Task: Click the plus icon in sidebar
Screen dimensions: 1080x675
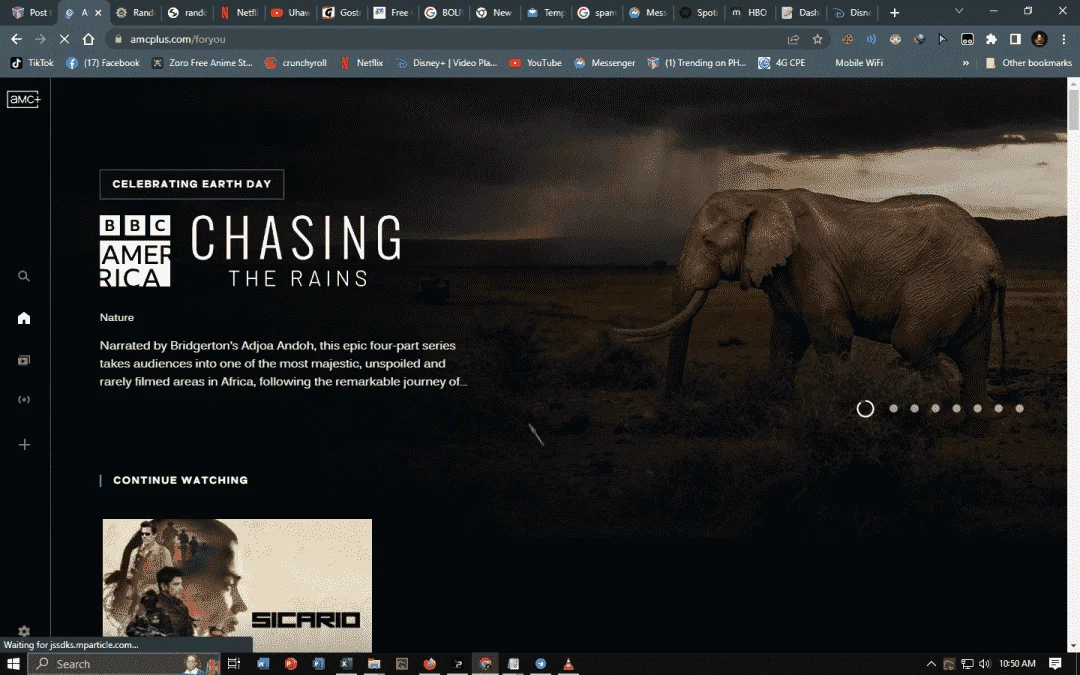Action: pos(24,445)
